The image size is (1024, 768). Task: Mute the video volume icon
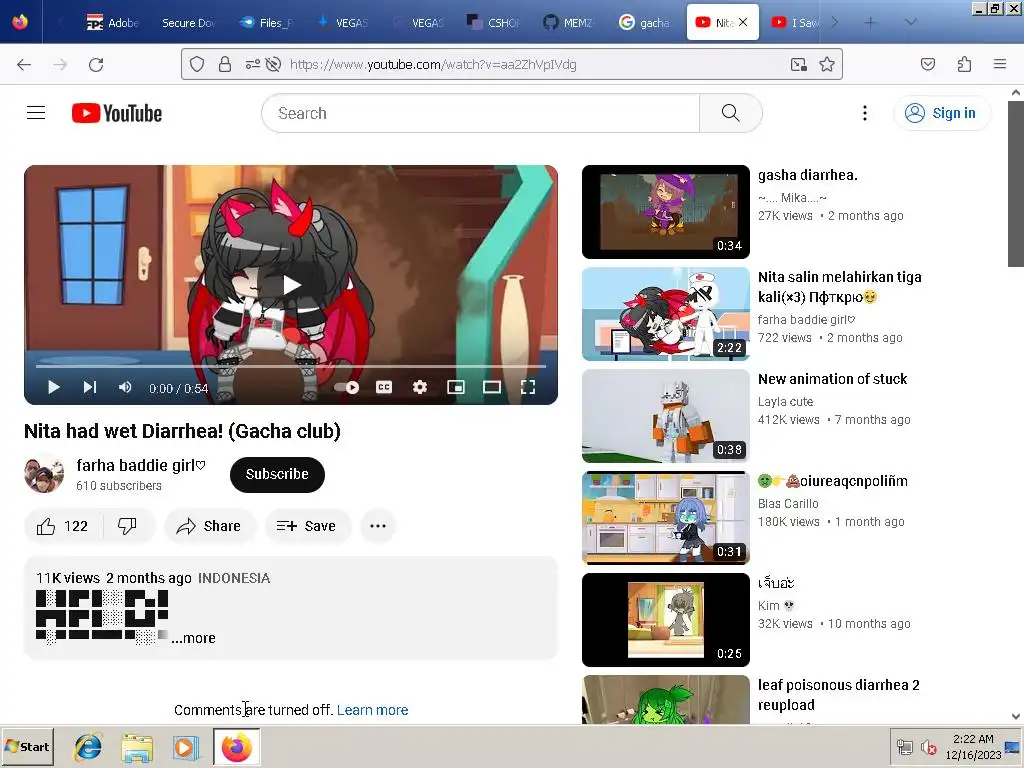click(x=125, y=388)
